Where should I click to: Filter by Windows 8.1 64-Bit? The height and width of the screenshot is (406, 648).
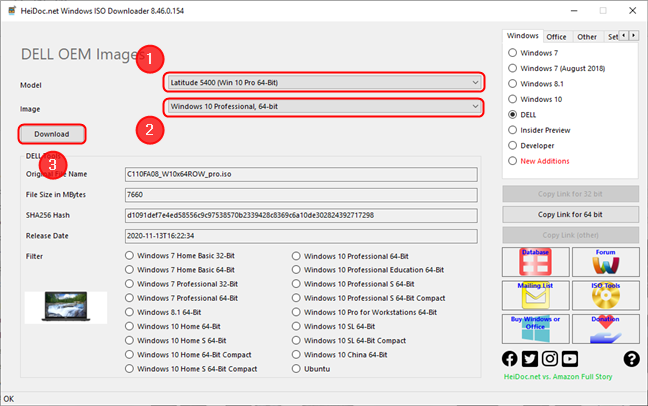click(x=129, y=312)
